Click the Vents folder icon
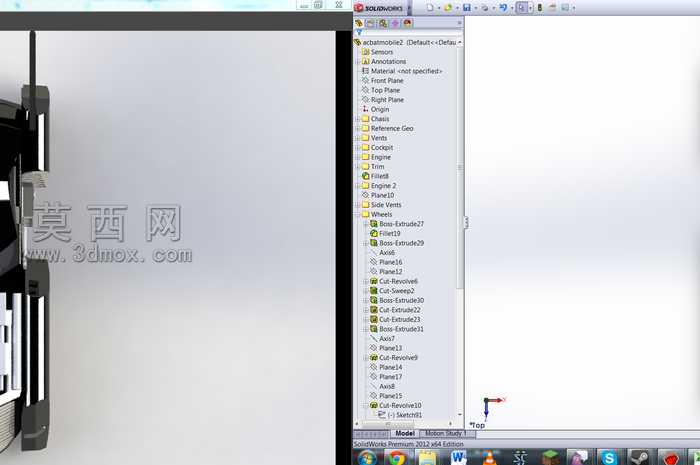 [x=366, y=138]
